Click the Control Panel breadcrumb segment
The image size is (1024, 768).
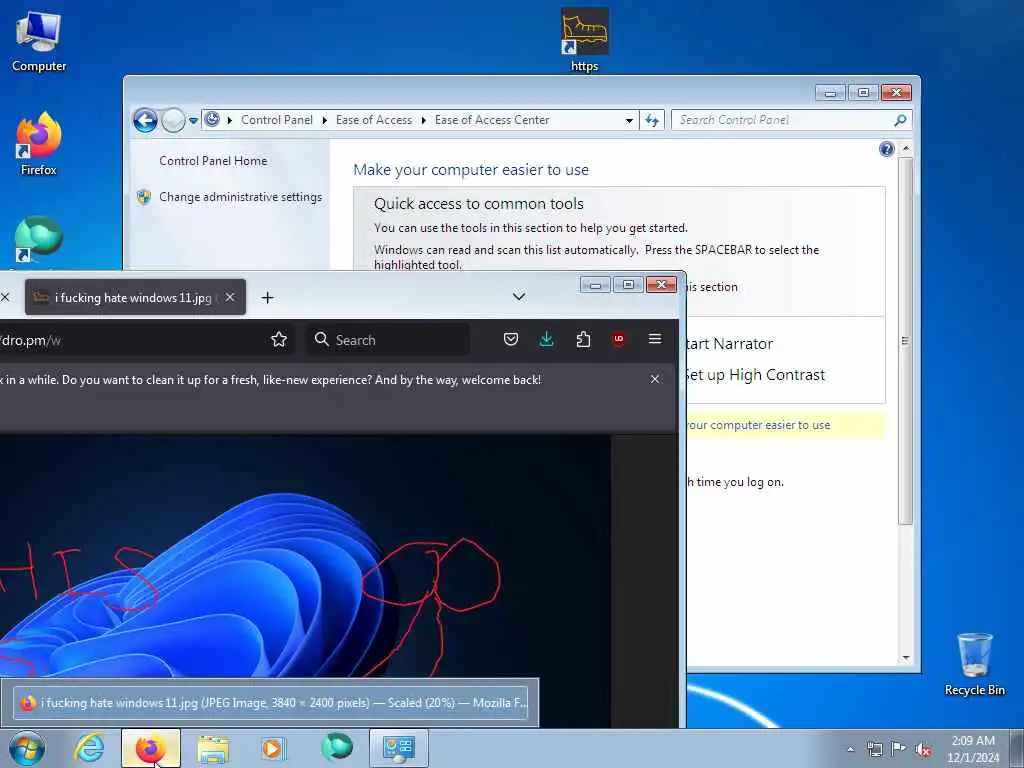tap(276, 120)
